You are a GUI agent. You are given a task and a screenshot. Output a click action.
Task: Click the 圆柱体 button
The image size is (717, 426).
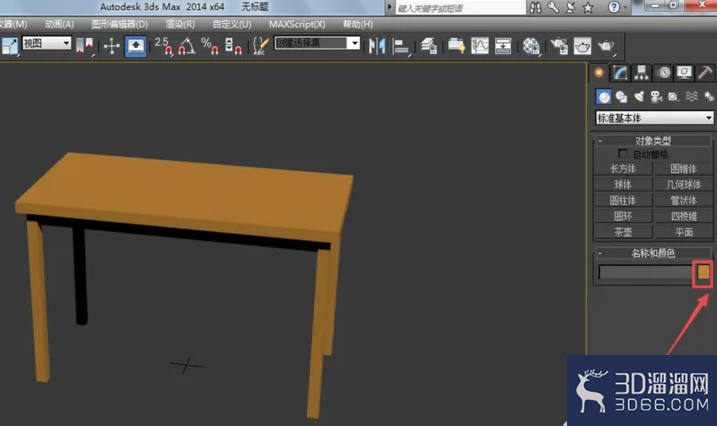(623, 200)
